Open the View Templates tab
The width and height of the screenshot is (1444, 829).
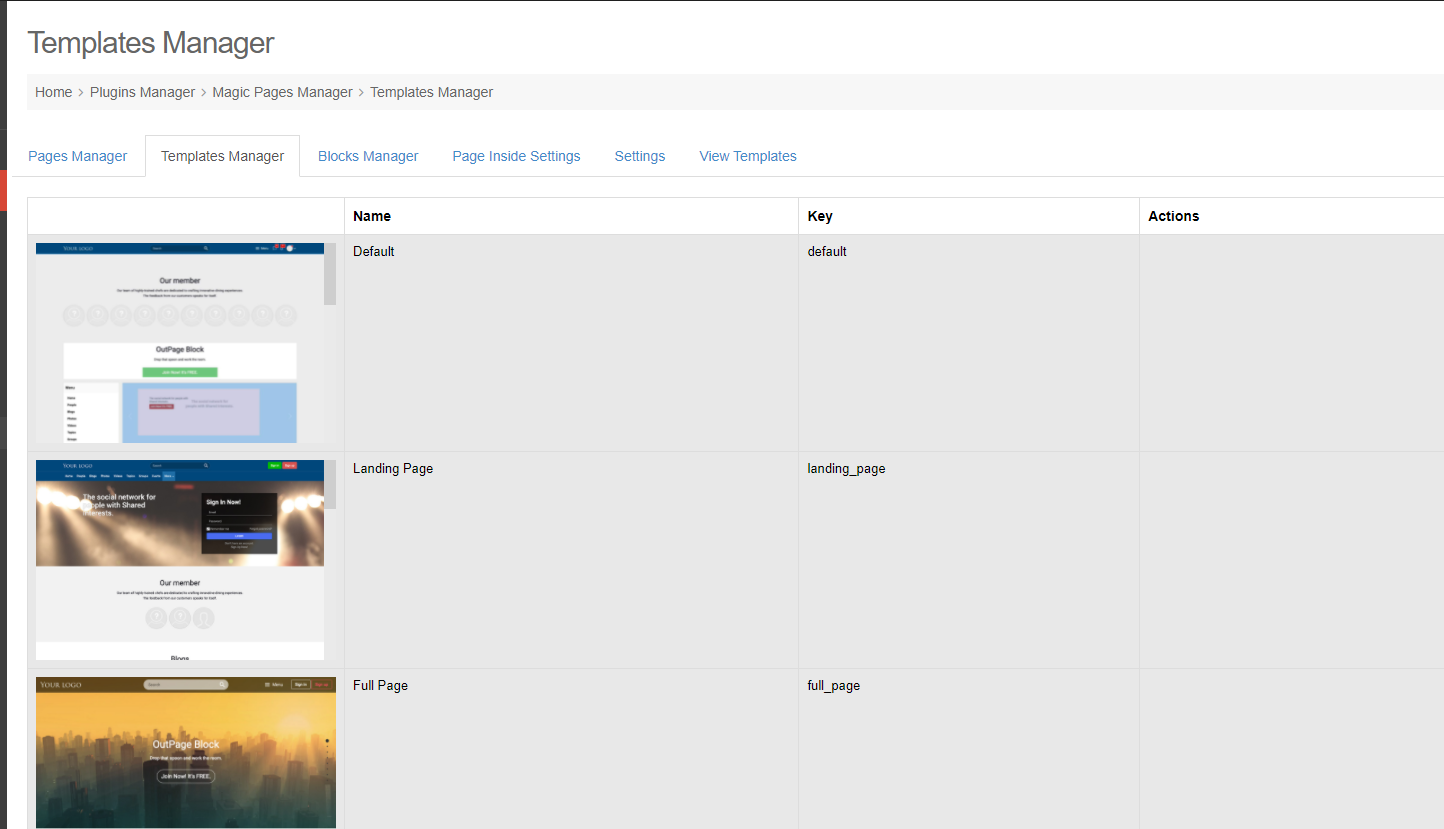748,156
